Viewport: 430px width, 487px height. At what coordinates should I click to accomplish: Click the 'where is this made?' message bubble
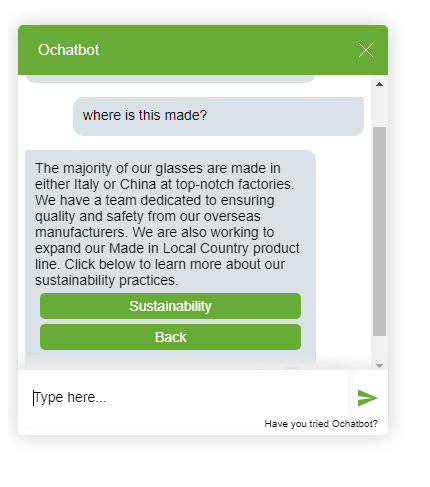(218, 116)
